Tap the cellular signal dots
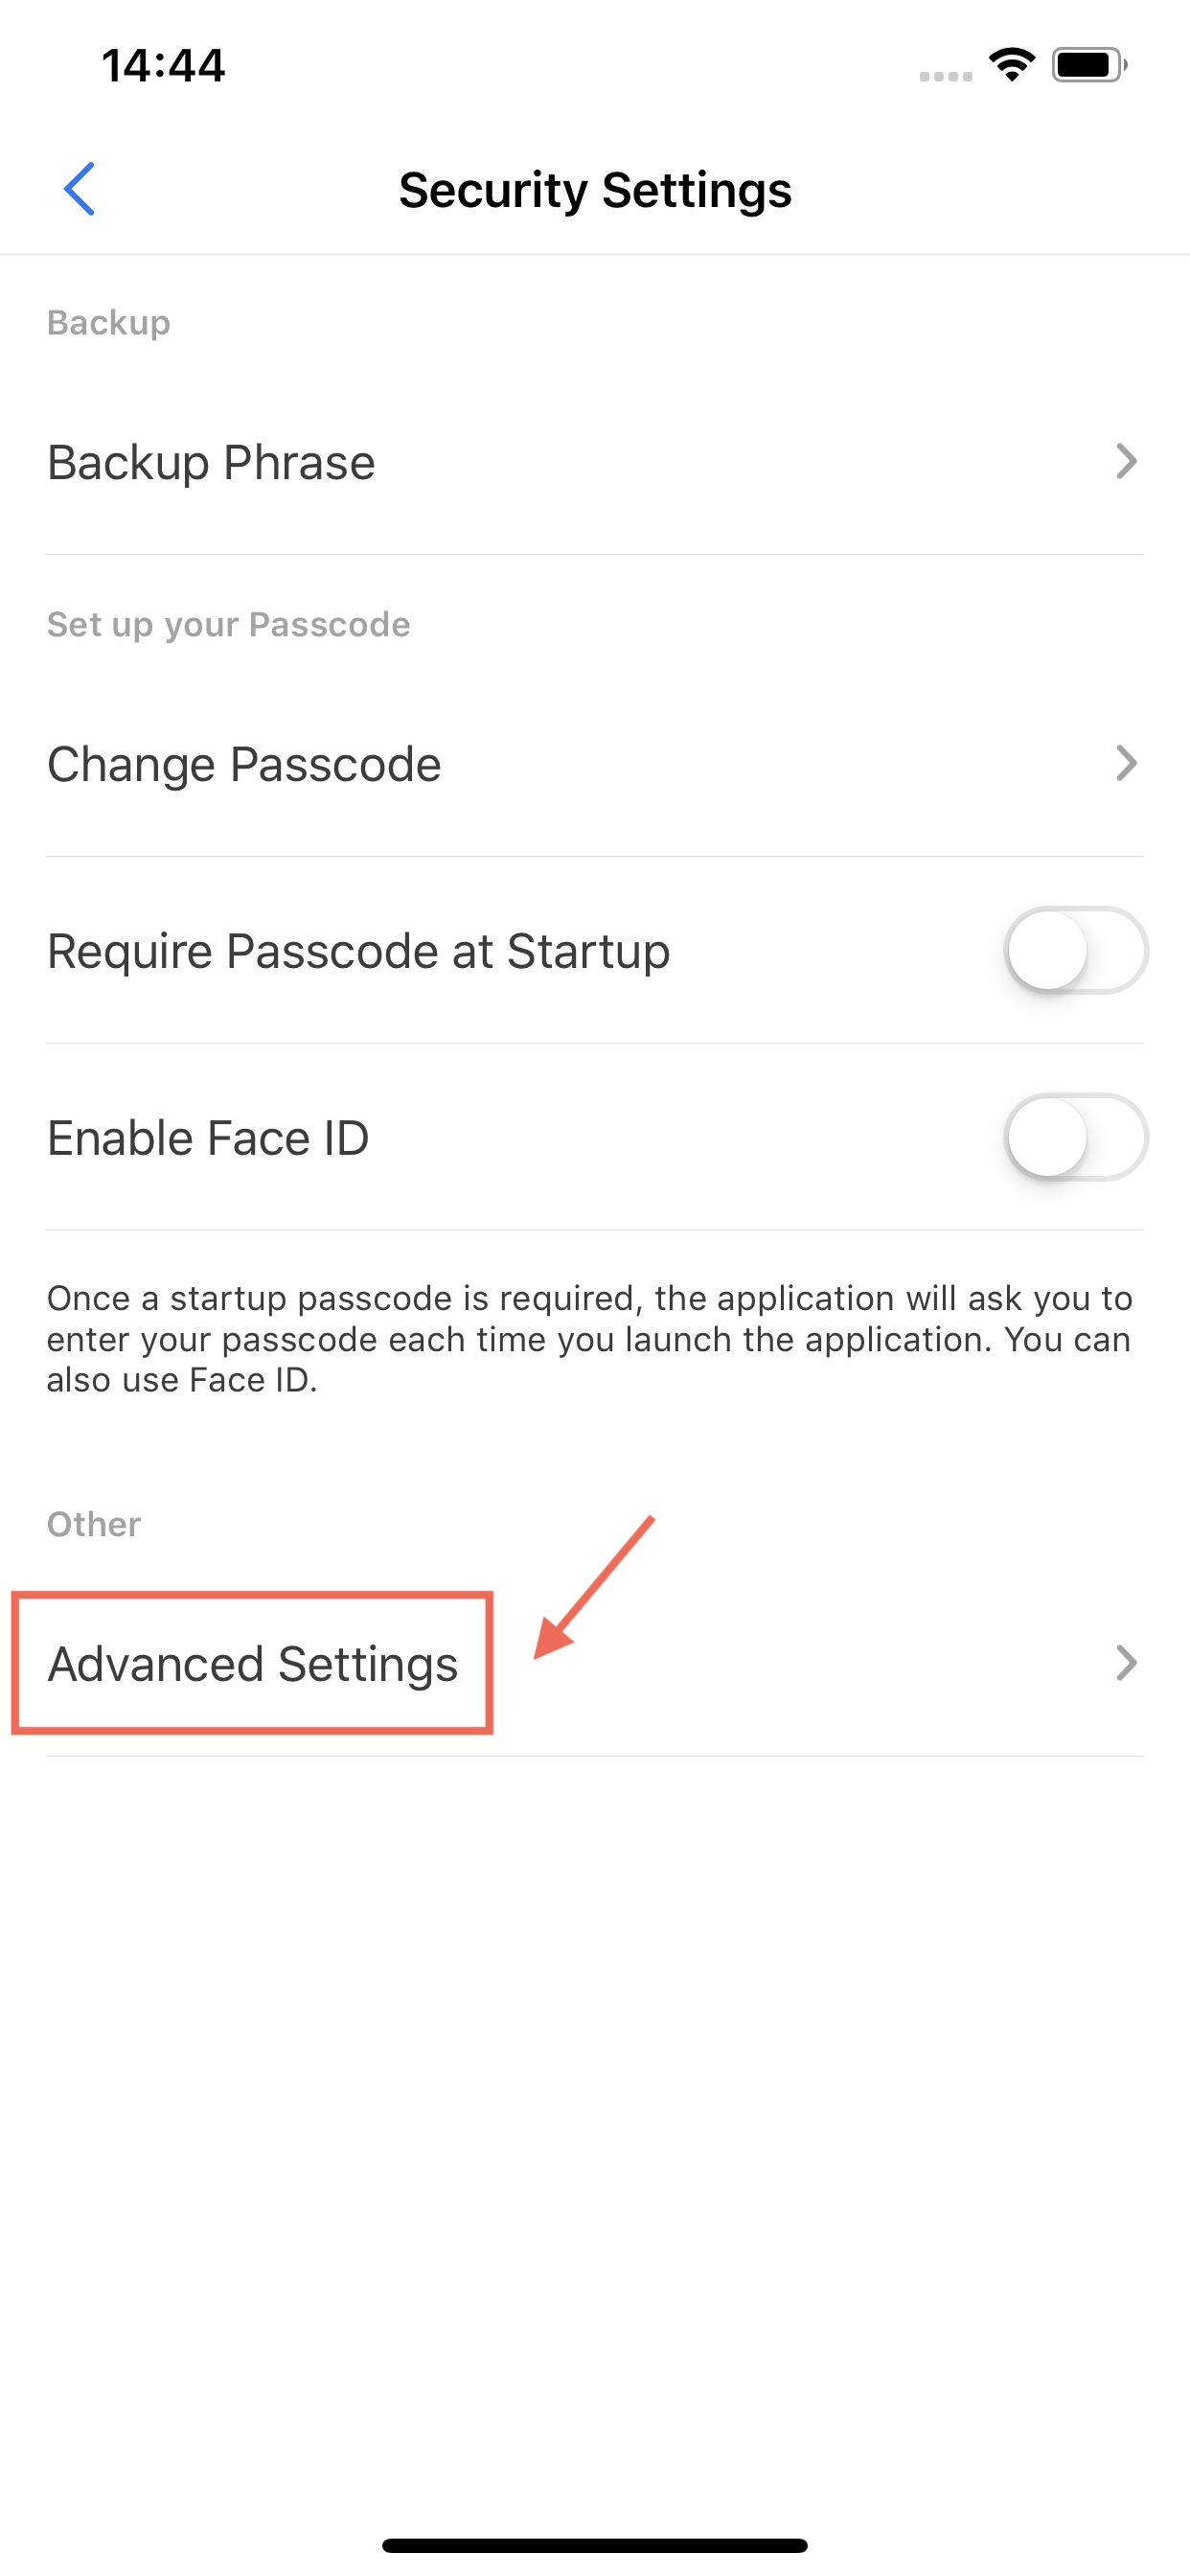Screen dimensions: 1190x2576 [945, 76]
